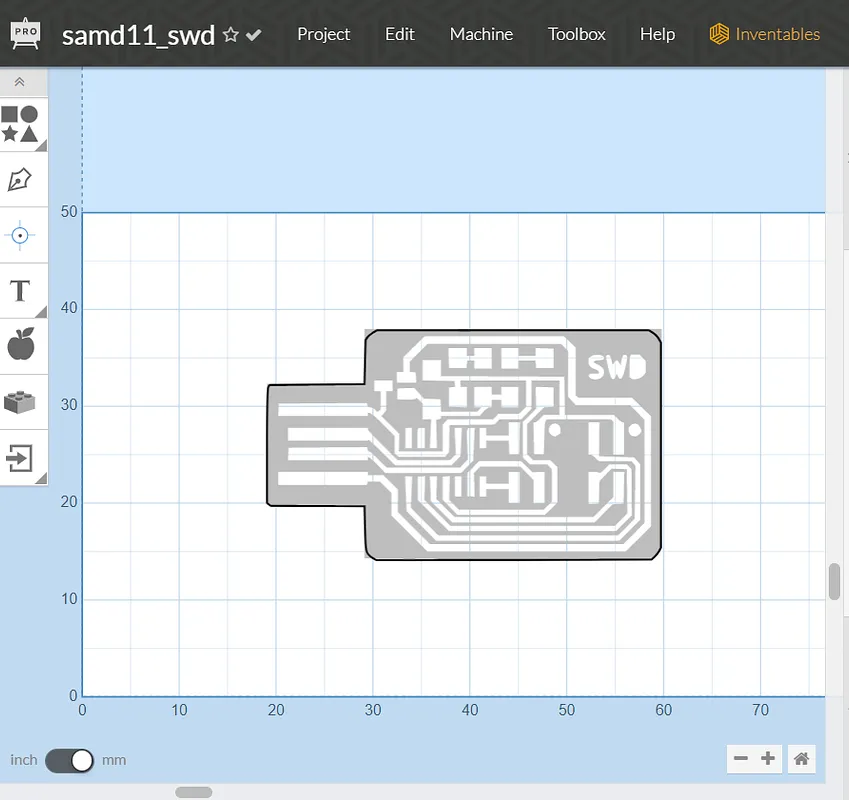849x800 pixels.
Task: Open the apple Icons library
Action: click(21, 346)
